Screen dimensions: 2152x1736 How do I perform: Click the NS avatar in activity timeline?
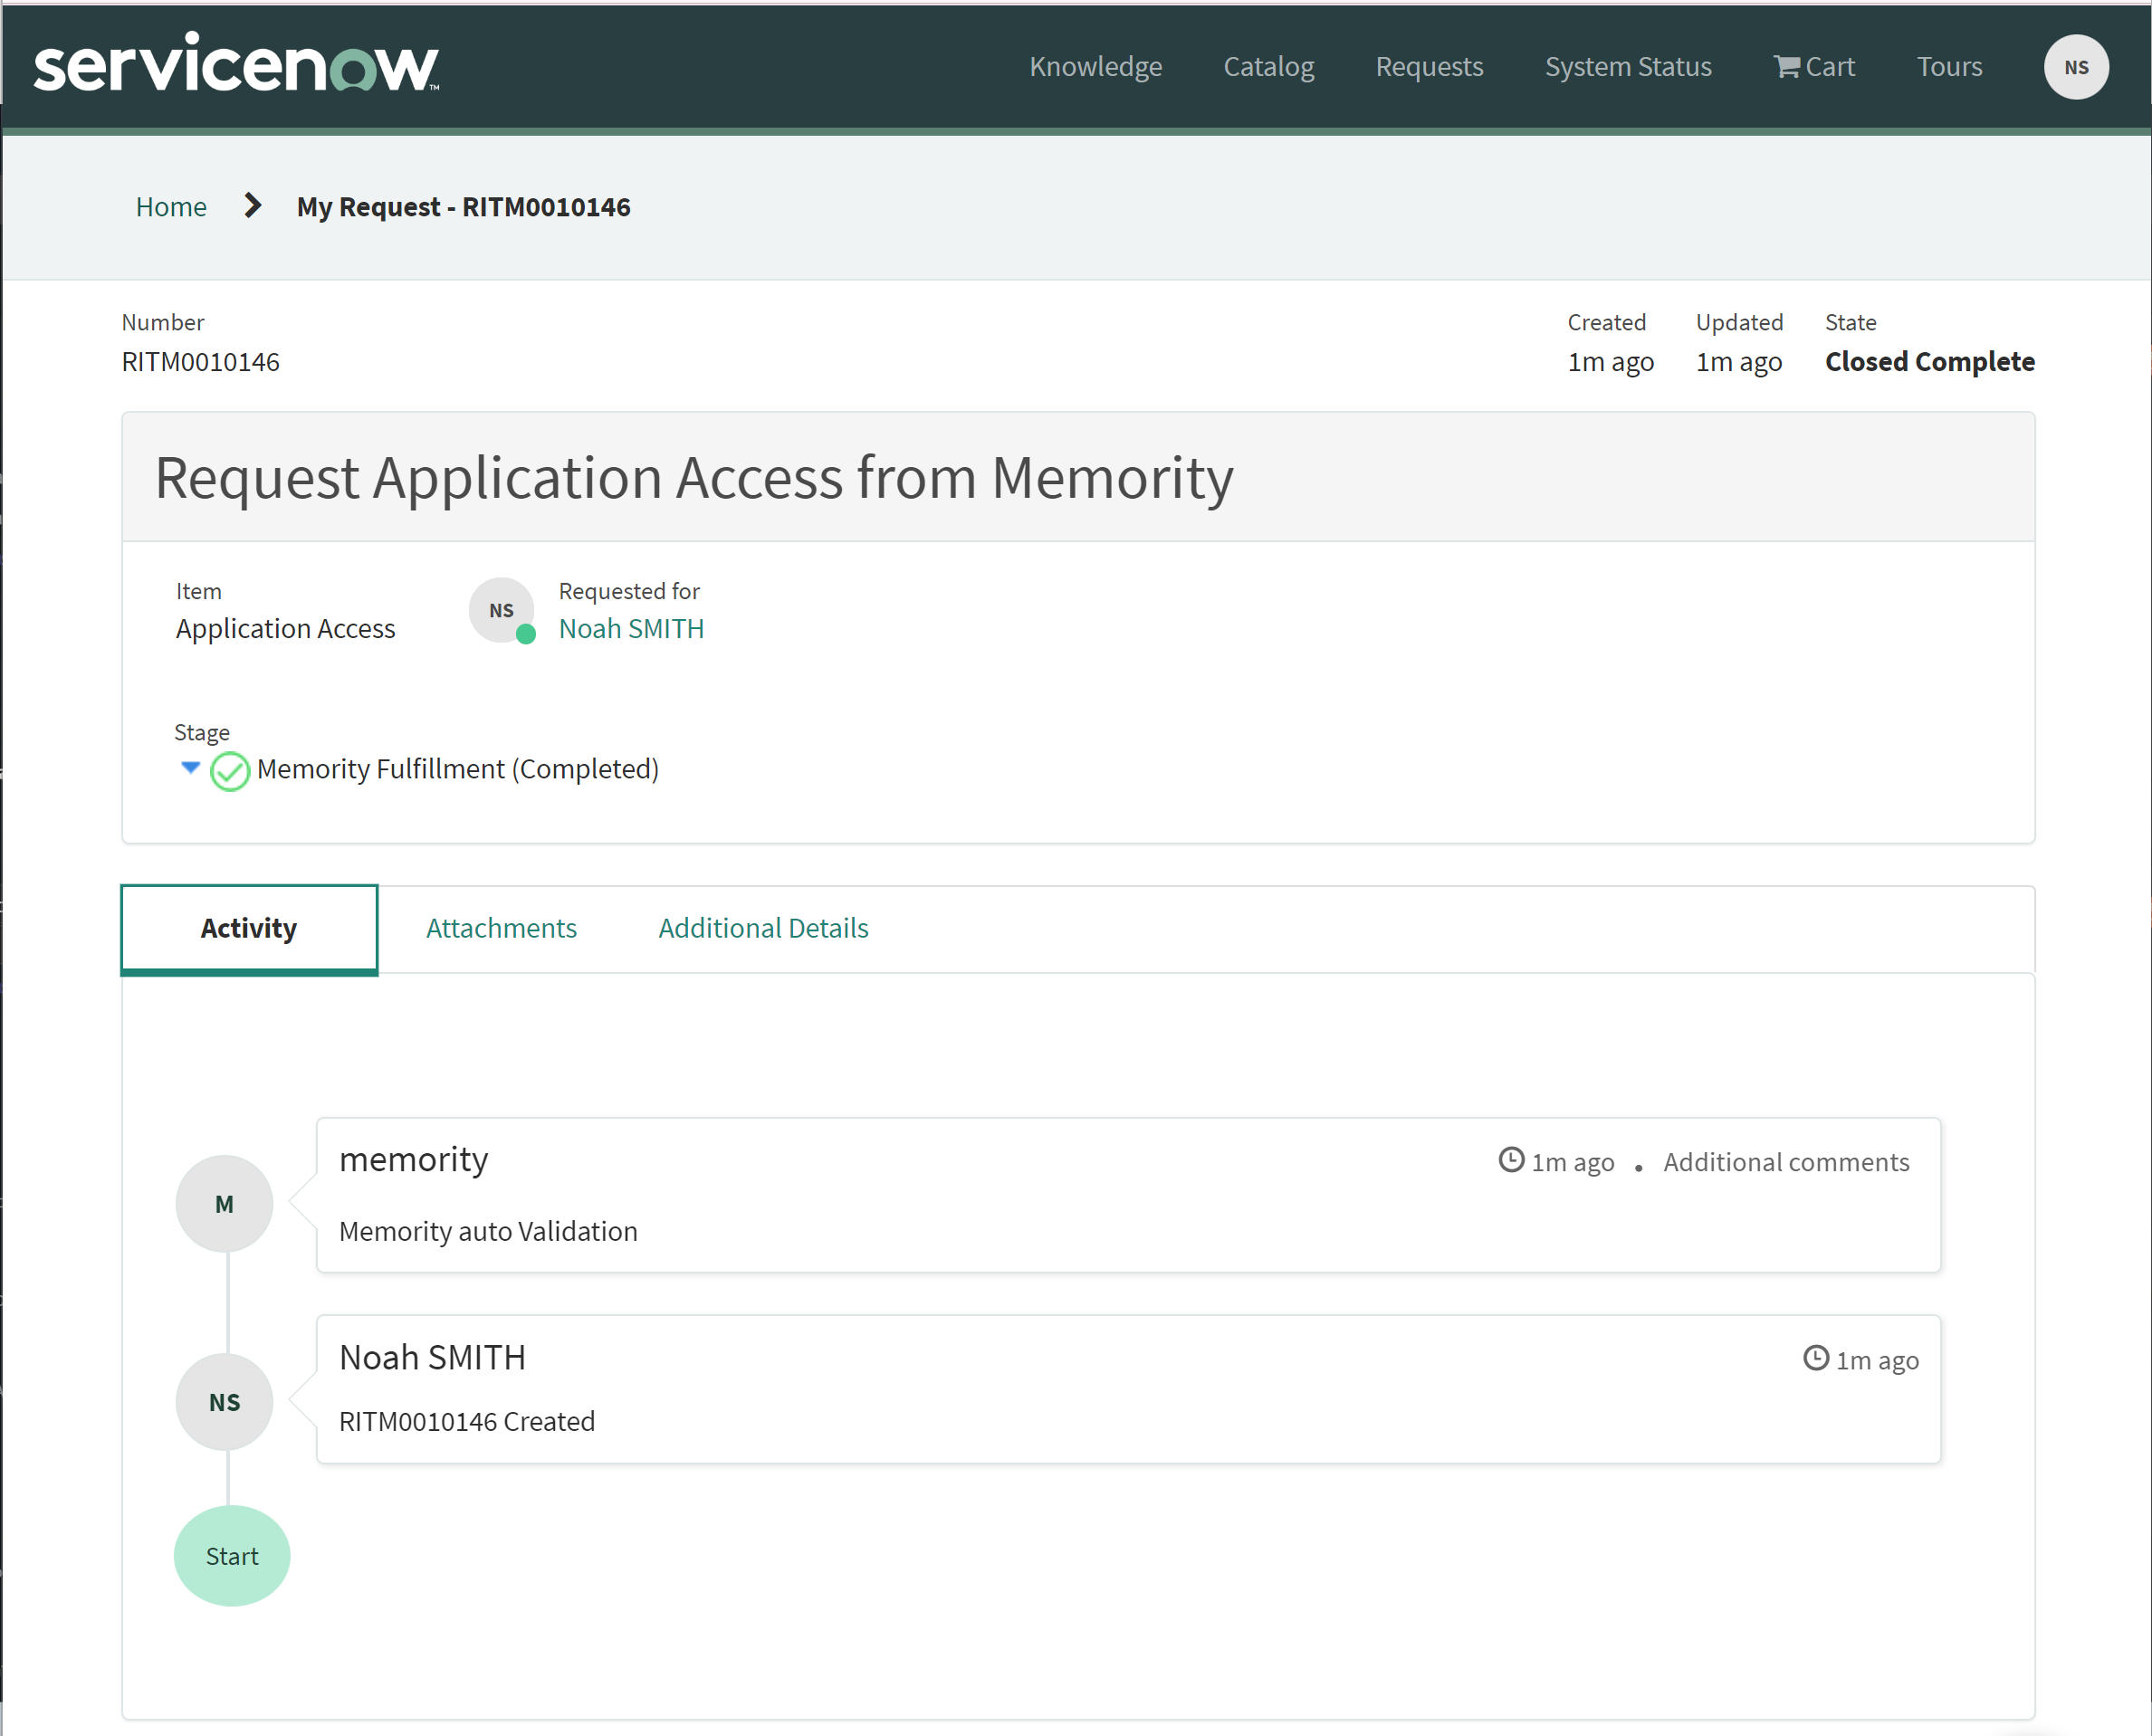click(x=224, y=1402)
